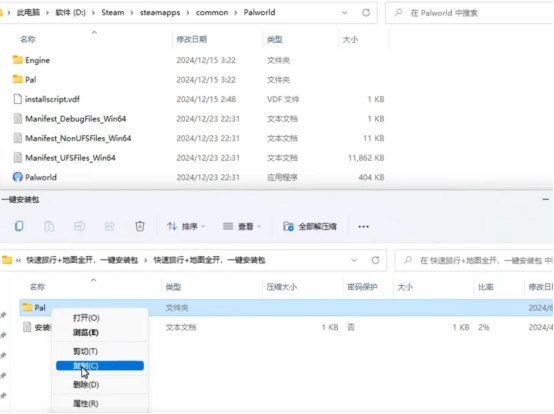Select the Pal folder in Palworld window

pyautogui.click(x=30, y=79)
